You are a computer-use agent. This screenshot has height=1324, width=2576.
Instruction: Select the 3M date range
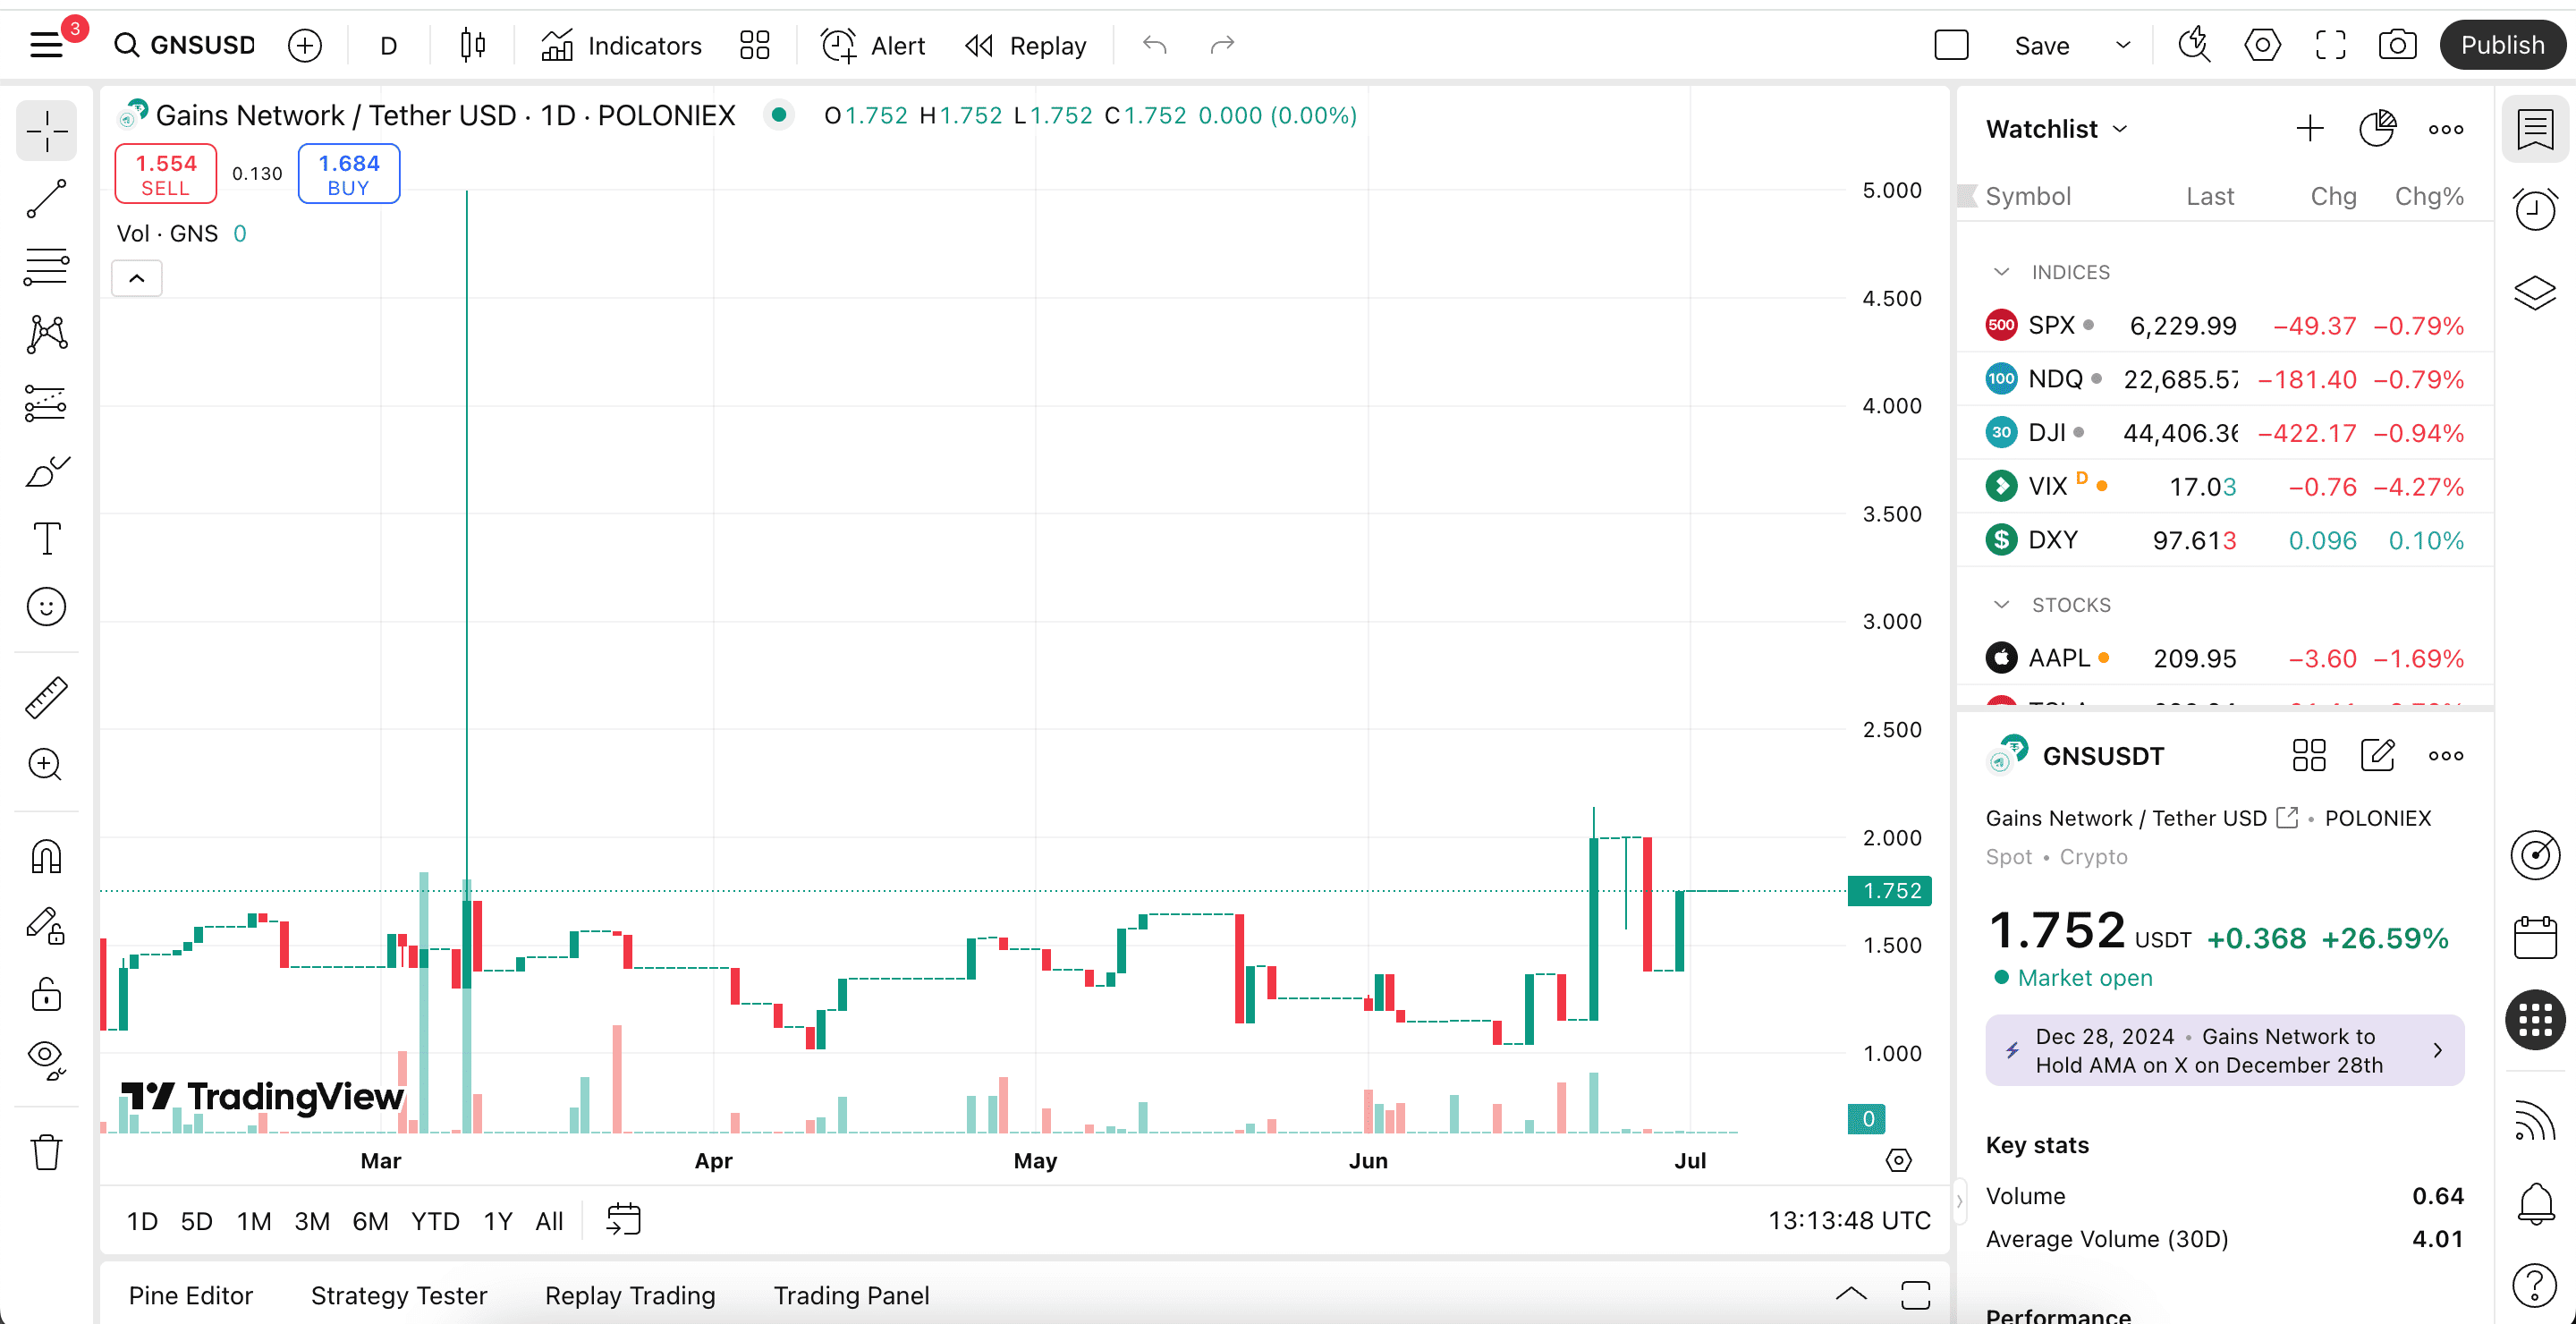312,1221
